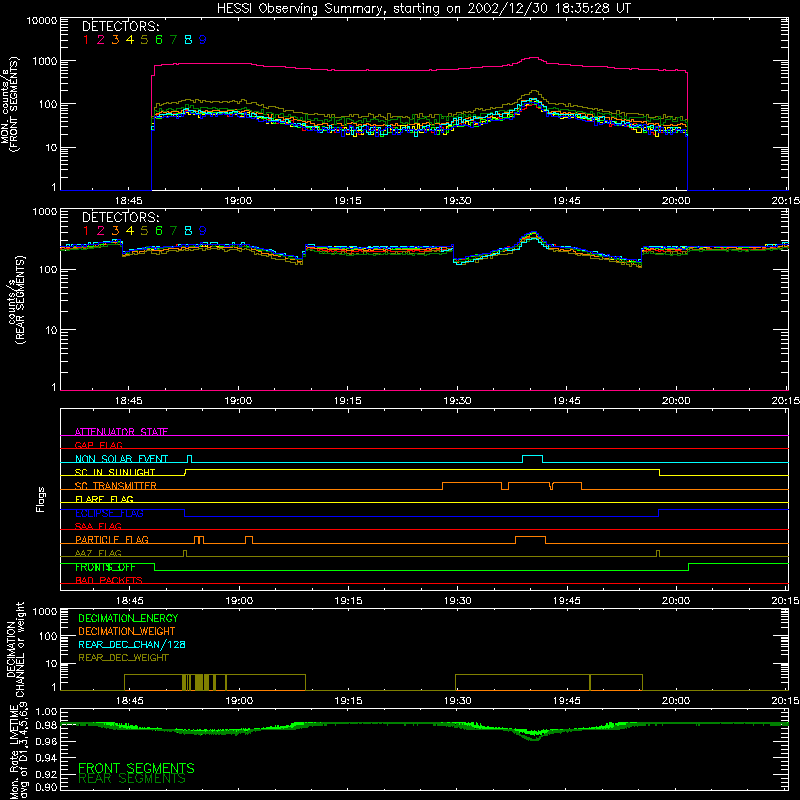Image resolution: width=800 pixels, height=800 pixels.
Task: Click detector number 1 in rear segments legend
Action: click(86, 231)
